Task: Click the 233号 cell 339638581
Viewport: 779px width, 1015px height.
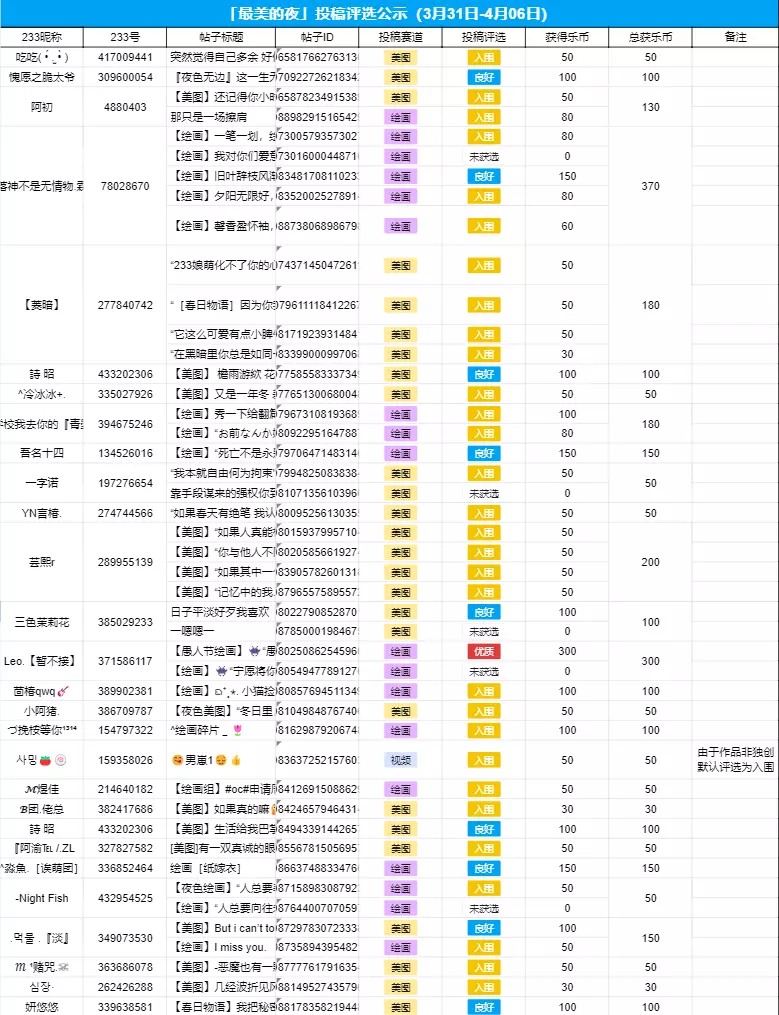Action: pyautogui.click(x=125, y=1007)
